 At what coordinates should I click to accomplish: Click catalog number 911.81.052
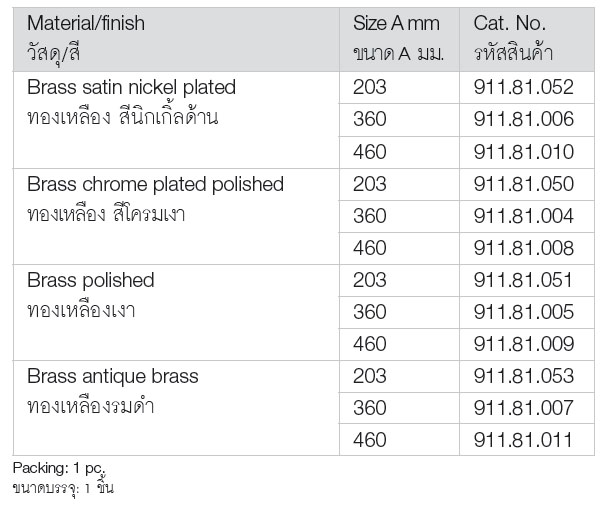523,87
